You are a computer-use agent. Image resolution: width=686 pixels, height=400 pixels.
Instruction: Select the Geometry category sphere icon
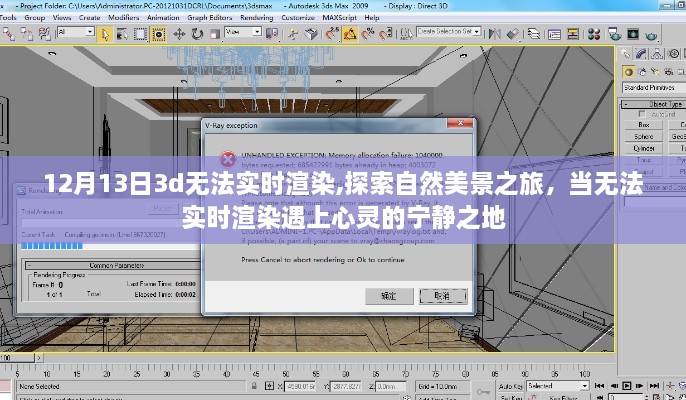click(629, 72)
